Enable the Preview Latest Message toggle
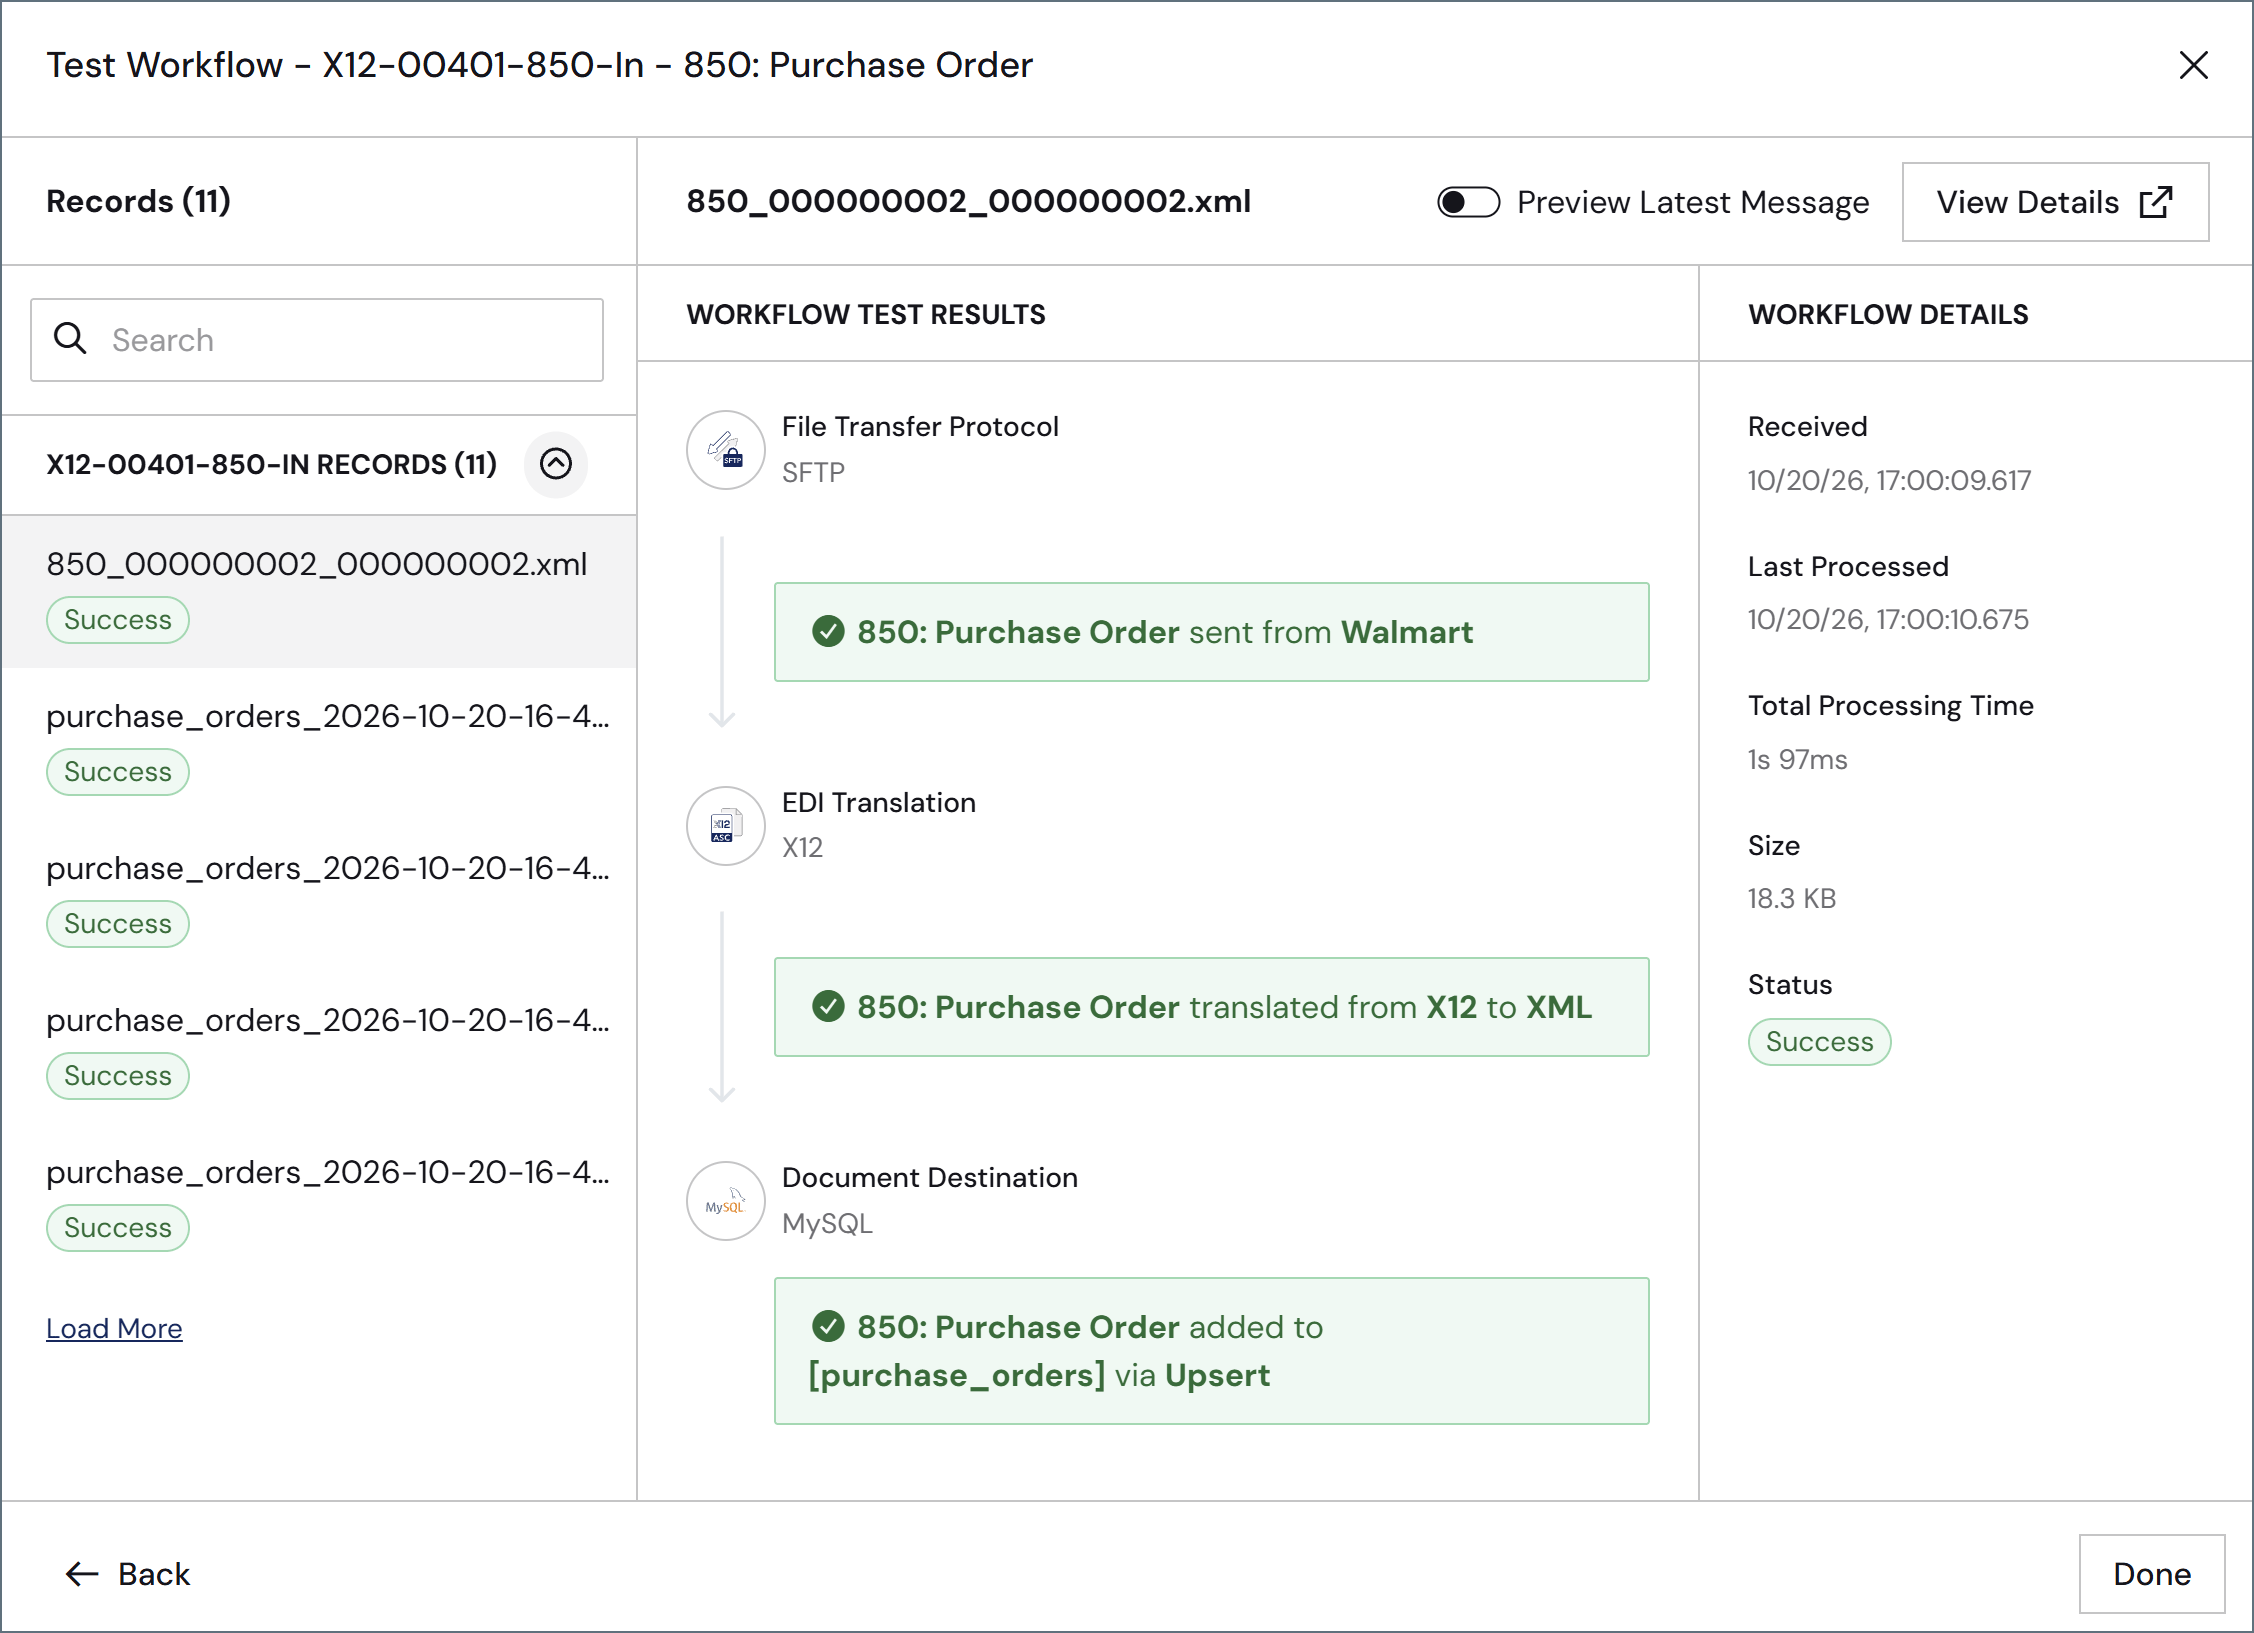The height and width of the screenshot is (1633, 2254). click(x=1467, y=202)
